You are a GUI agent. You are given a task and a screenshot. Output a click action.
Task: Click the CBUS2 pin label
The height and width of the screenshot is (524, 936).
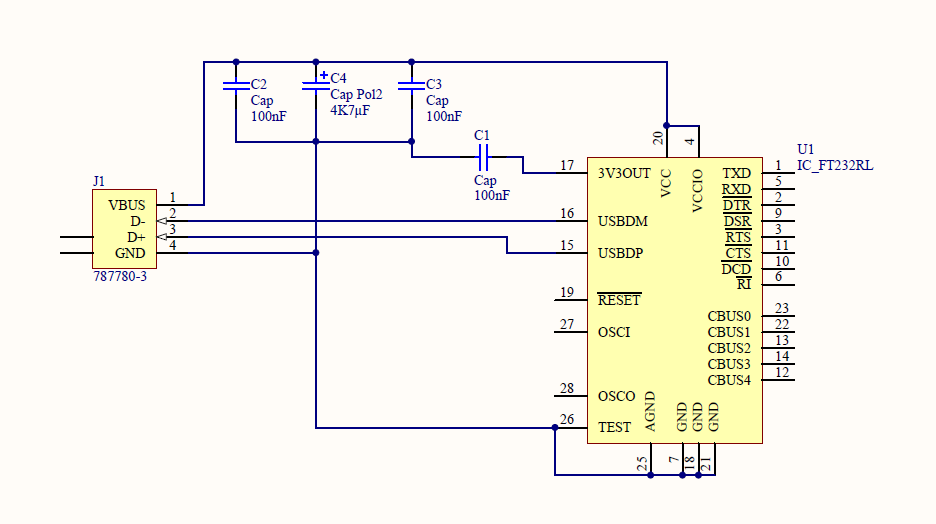pyautogui.click(x=729, y=349)
